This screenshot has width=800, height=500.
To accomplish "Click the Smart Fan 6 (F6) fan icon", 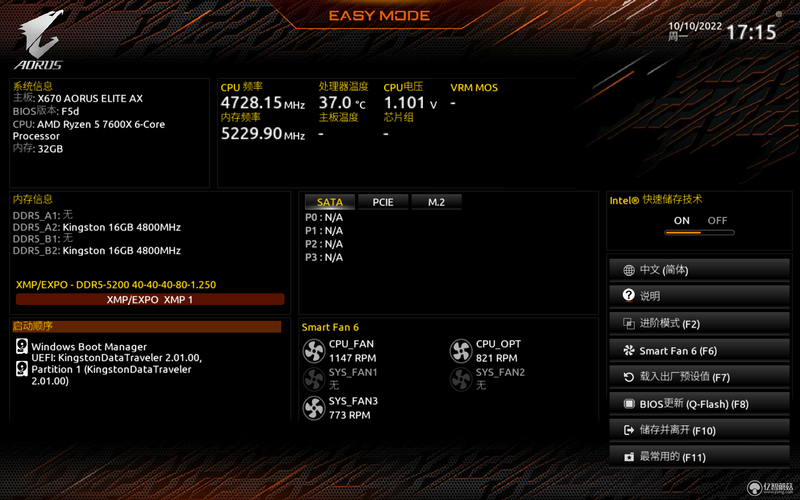I will 629,351.
